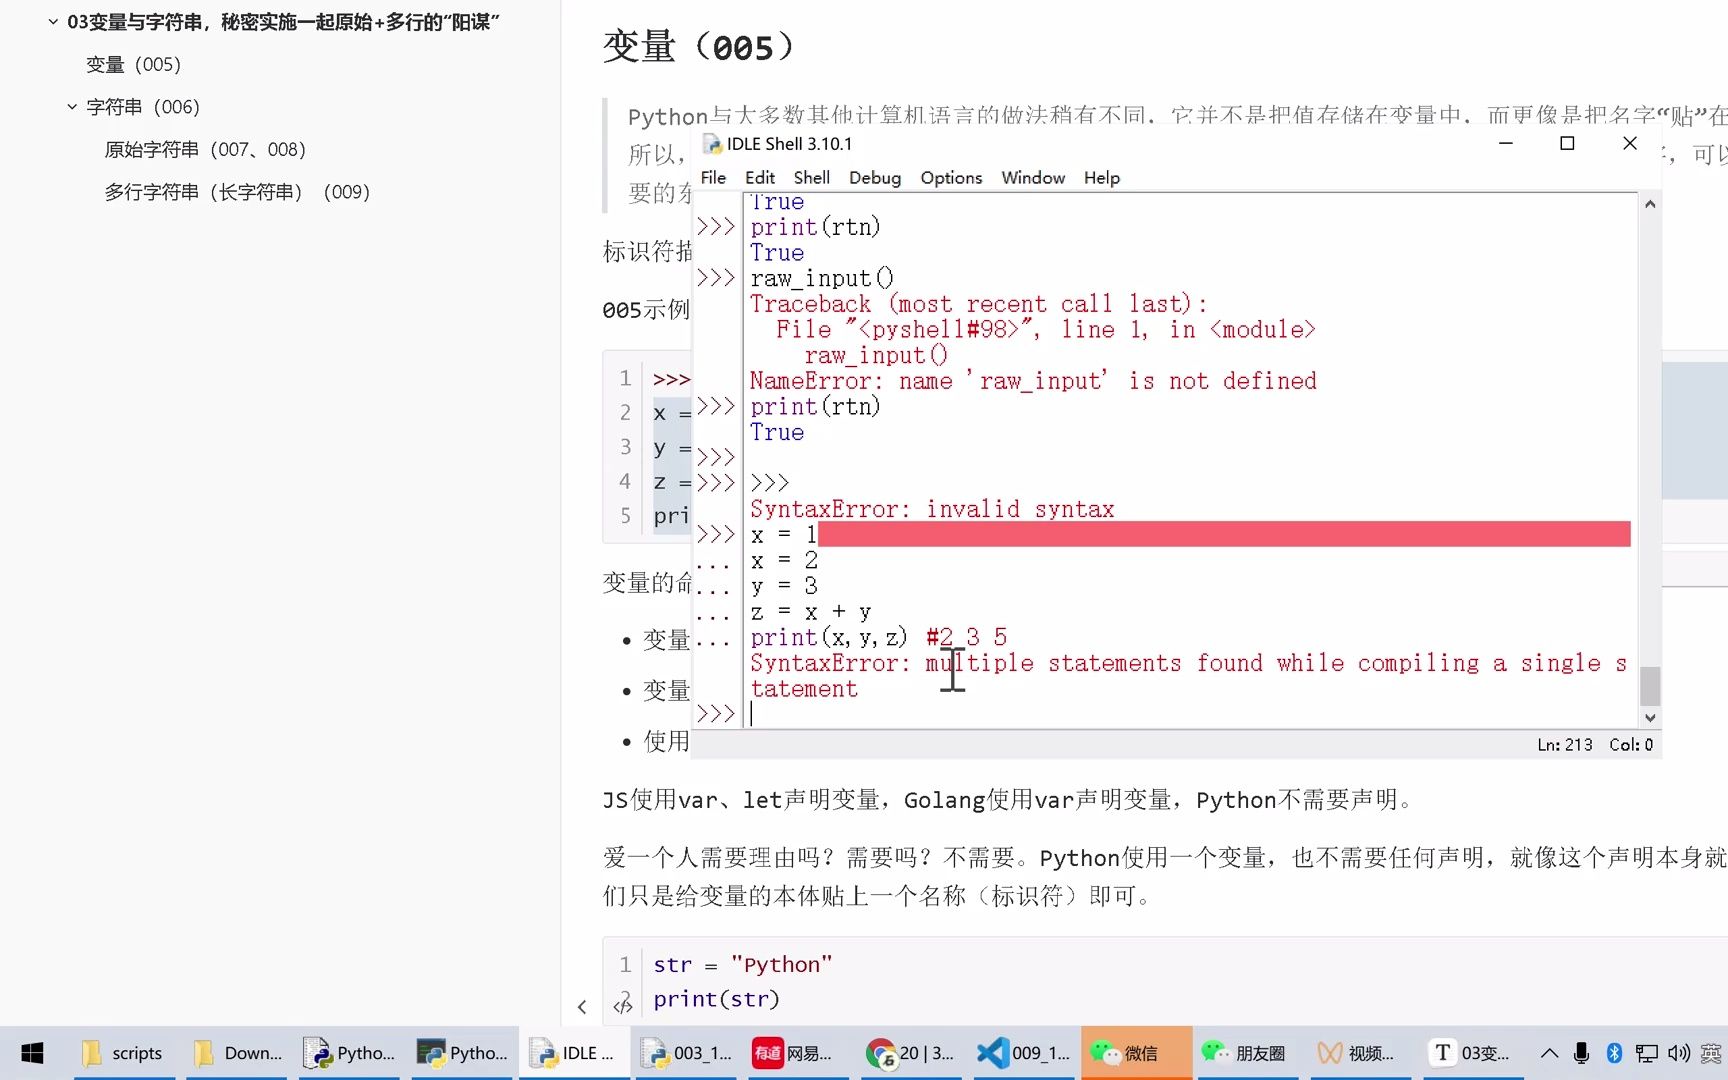The height and width of the screenshot is (1080, 1728).
Task: Collapse the 字符串 (006) outline node
Action: coord(72,106)
